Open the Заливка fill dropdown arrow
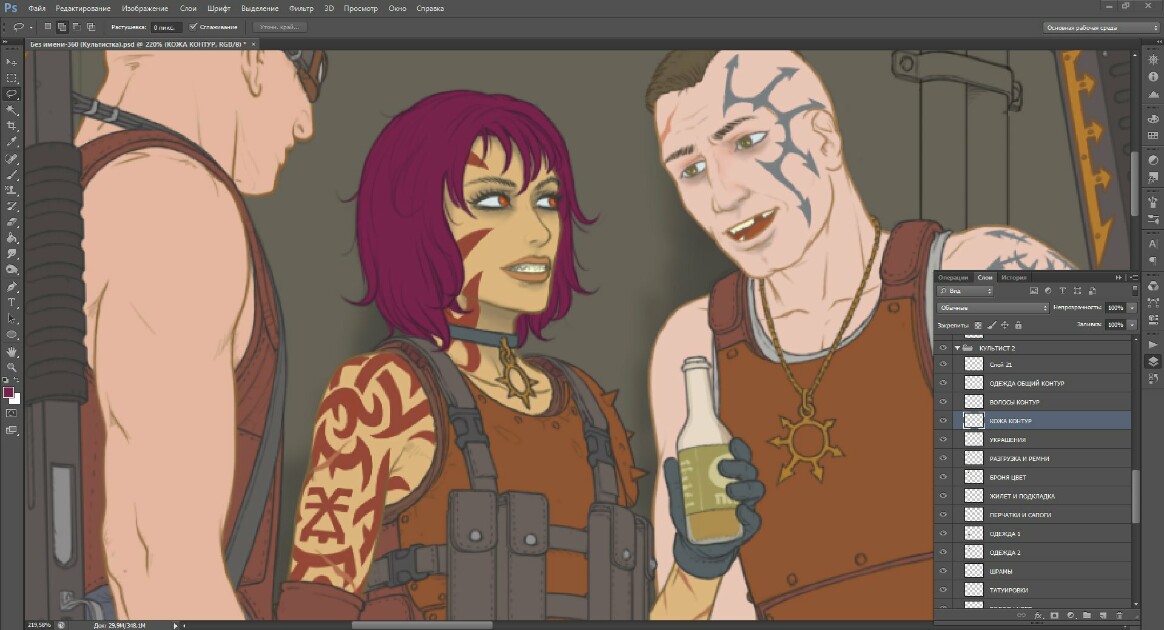This screenshot has height=630, width=1164. pos(1131,325)
